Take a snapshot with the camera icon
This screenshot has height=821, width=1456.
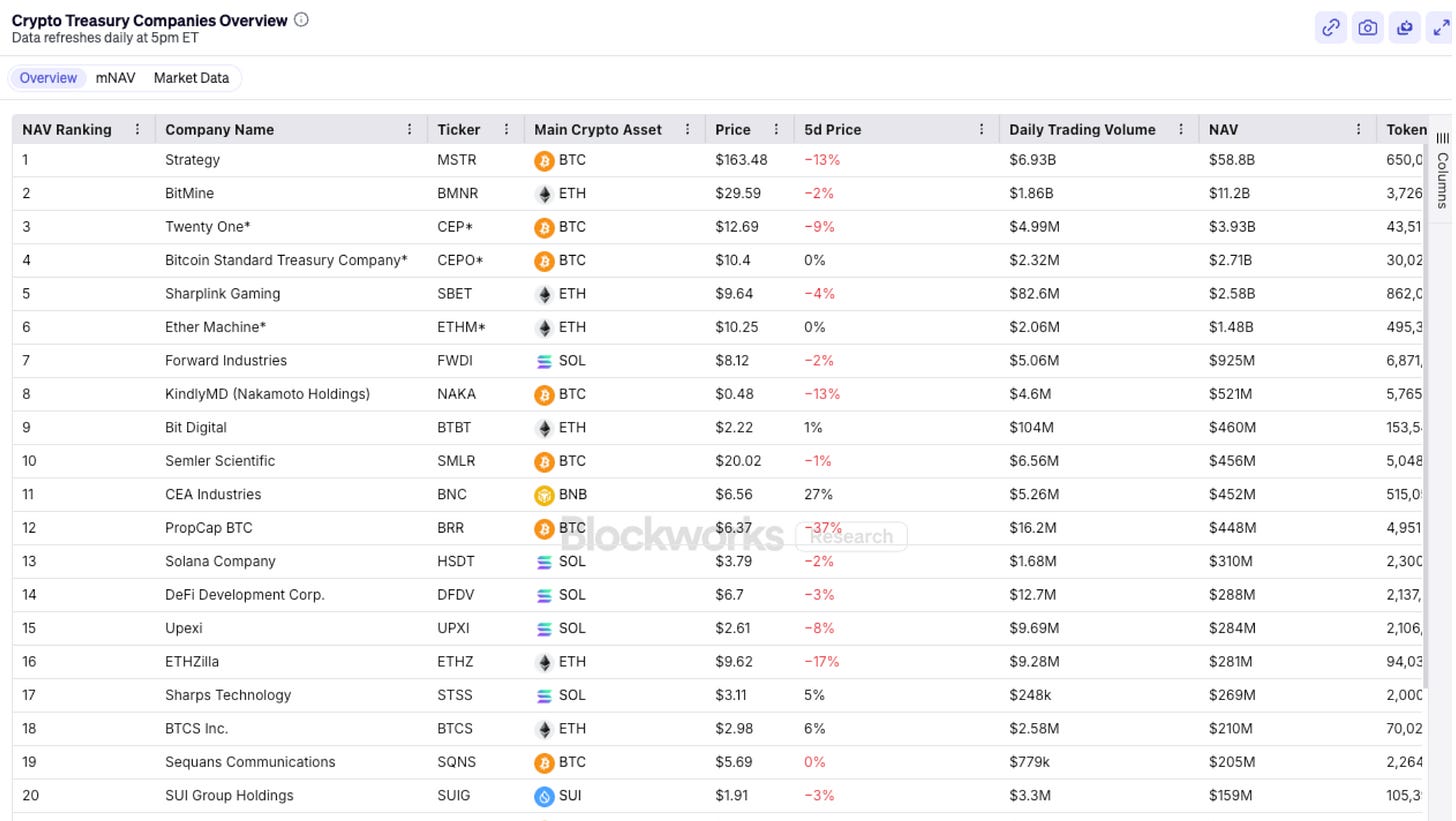click(x=1368, y=28)
